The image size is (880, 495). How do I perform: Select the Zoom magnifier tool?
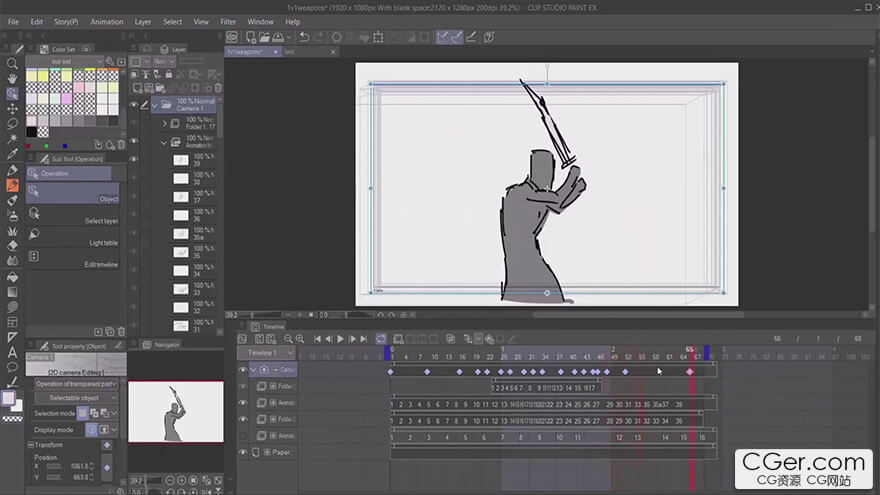[12, 63]
